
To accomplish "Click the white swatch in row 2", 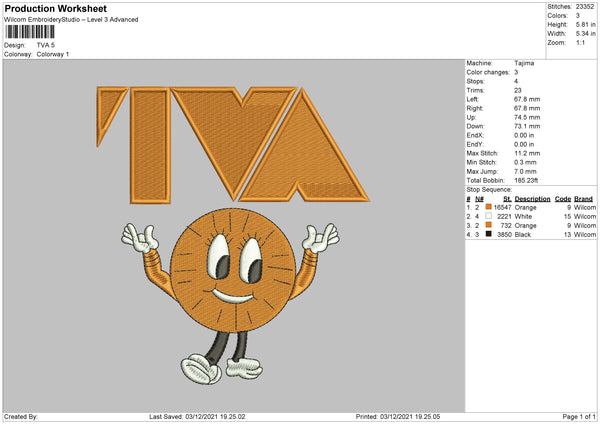I will [x=488, y=216].
